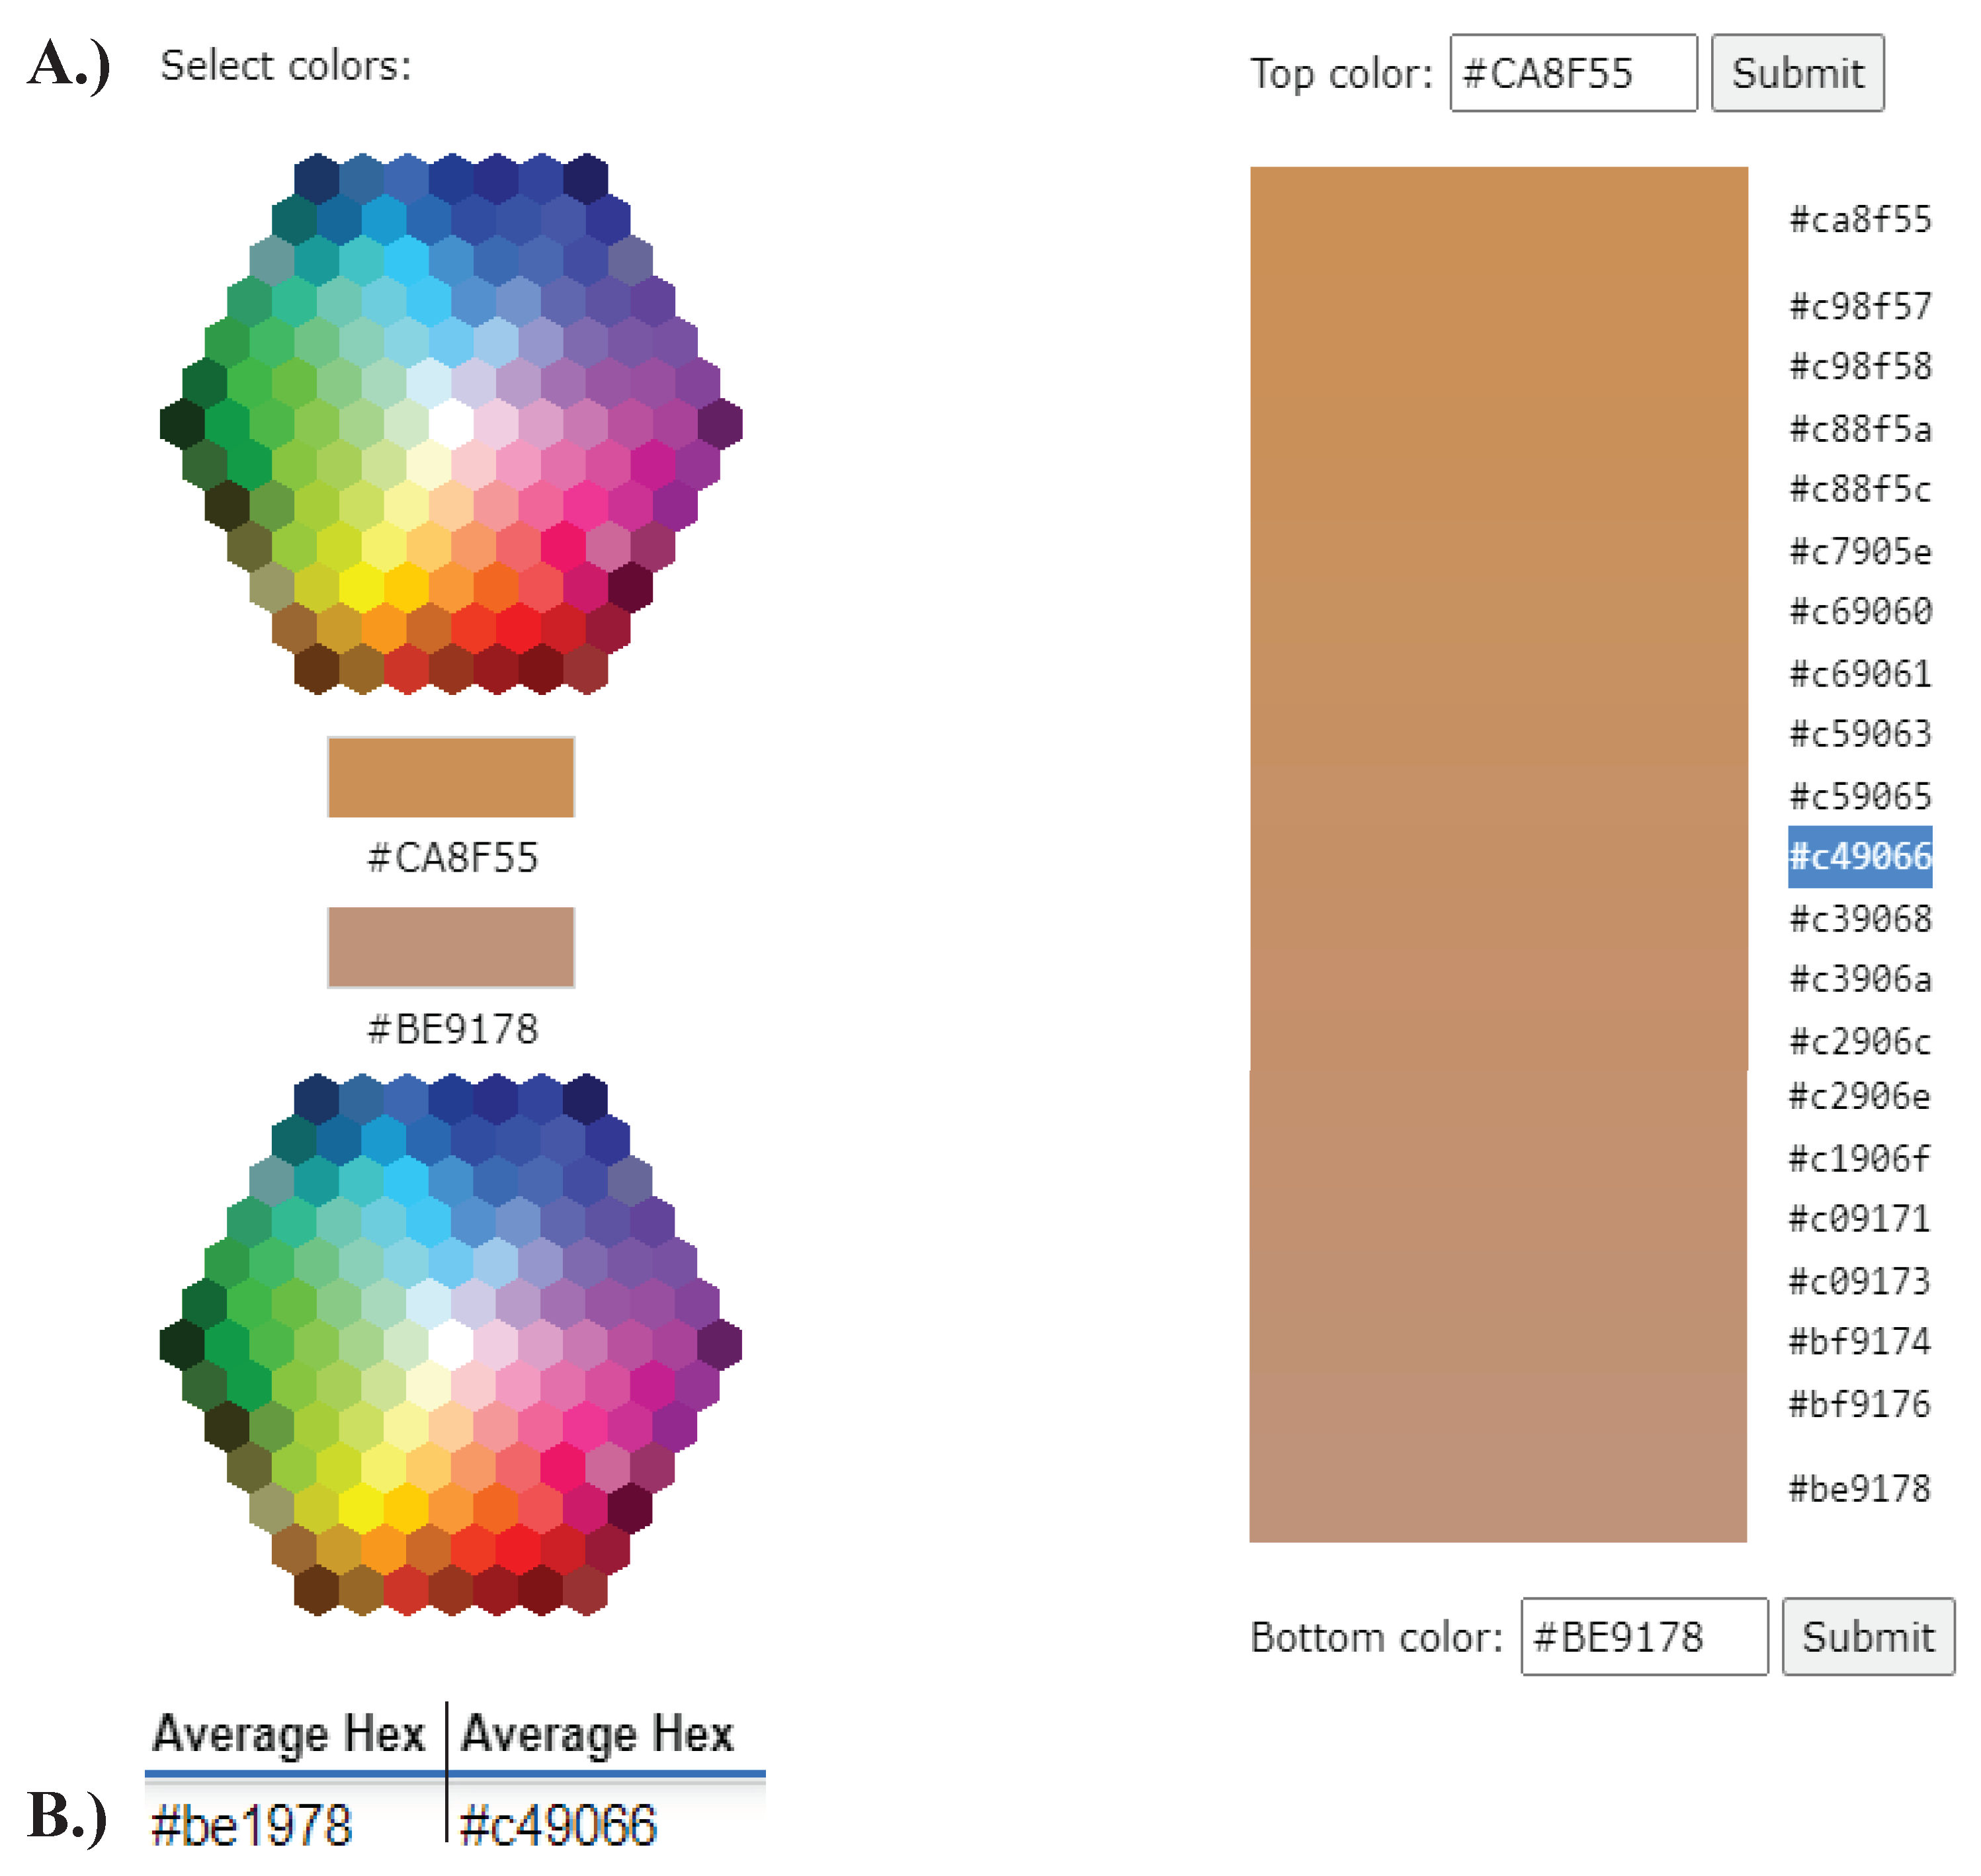Select the #CA8F55 color swatch
This screenshot has width=1981, height=1876.
[451, 777]
